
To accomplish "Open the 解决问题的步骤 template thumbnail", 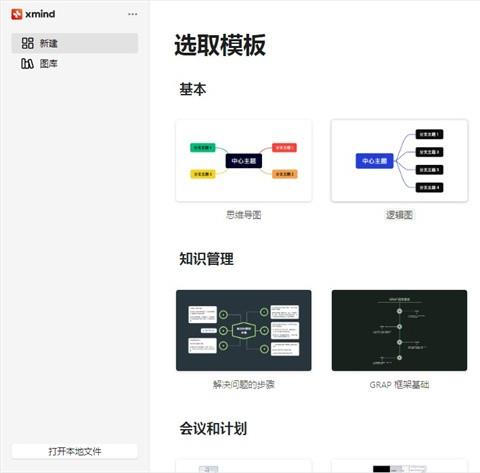I will coord(244,330).
